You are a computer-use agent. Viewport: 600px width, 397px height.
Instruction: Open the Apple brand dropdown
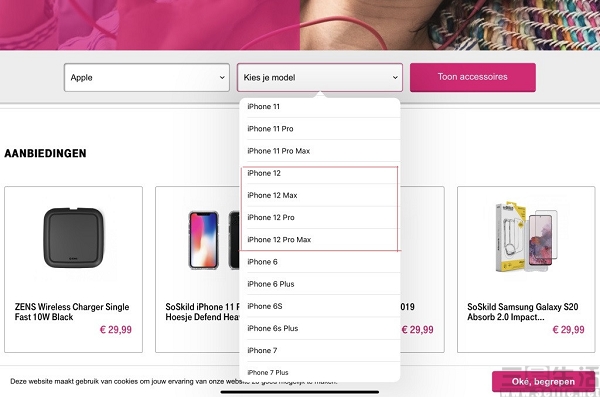tap(147, 77)
